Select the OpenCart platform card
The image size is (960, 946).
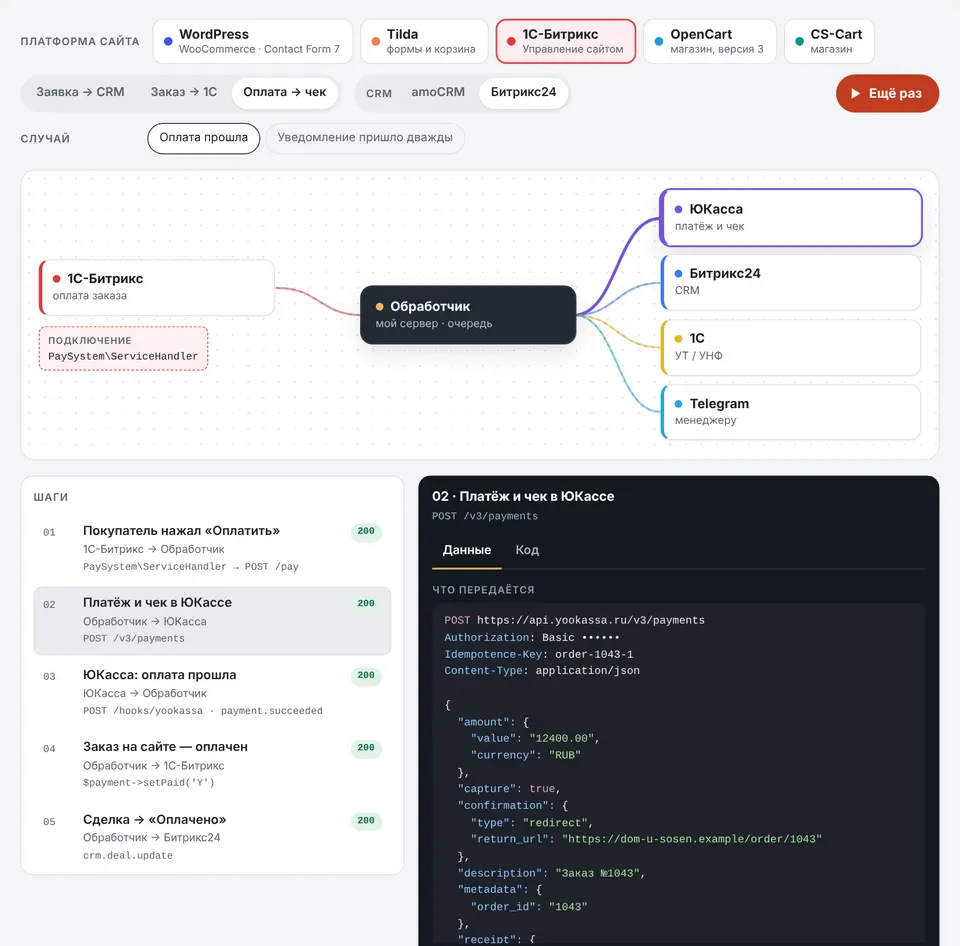(710, 41)
